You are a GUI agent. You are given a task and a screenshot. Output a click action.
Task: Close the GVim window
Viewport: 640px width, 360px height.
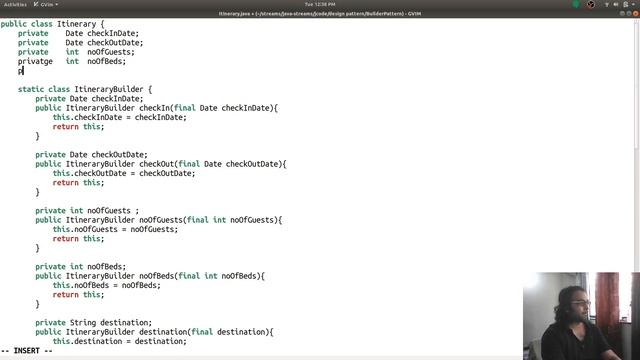pyautogui.click(x=636, y=13)
